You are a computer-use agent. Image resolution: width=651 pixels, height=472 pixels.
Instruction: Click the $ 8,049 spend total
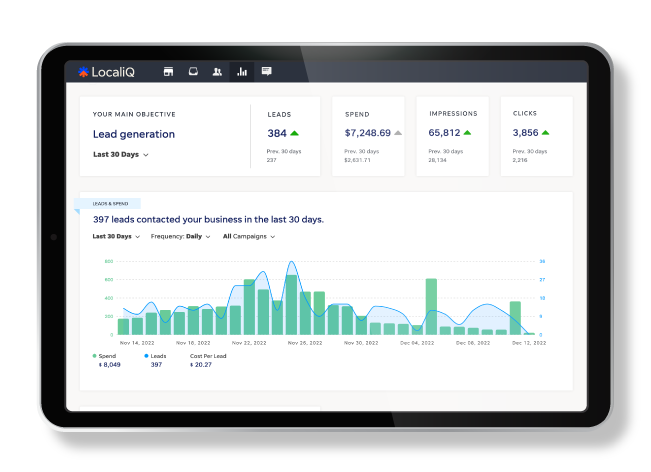[110, 364]
